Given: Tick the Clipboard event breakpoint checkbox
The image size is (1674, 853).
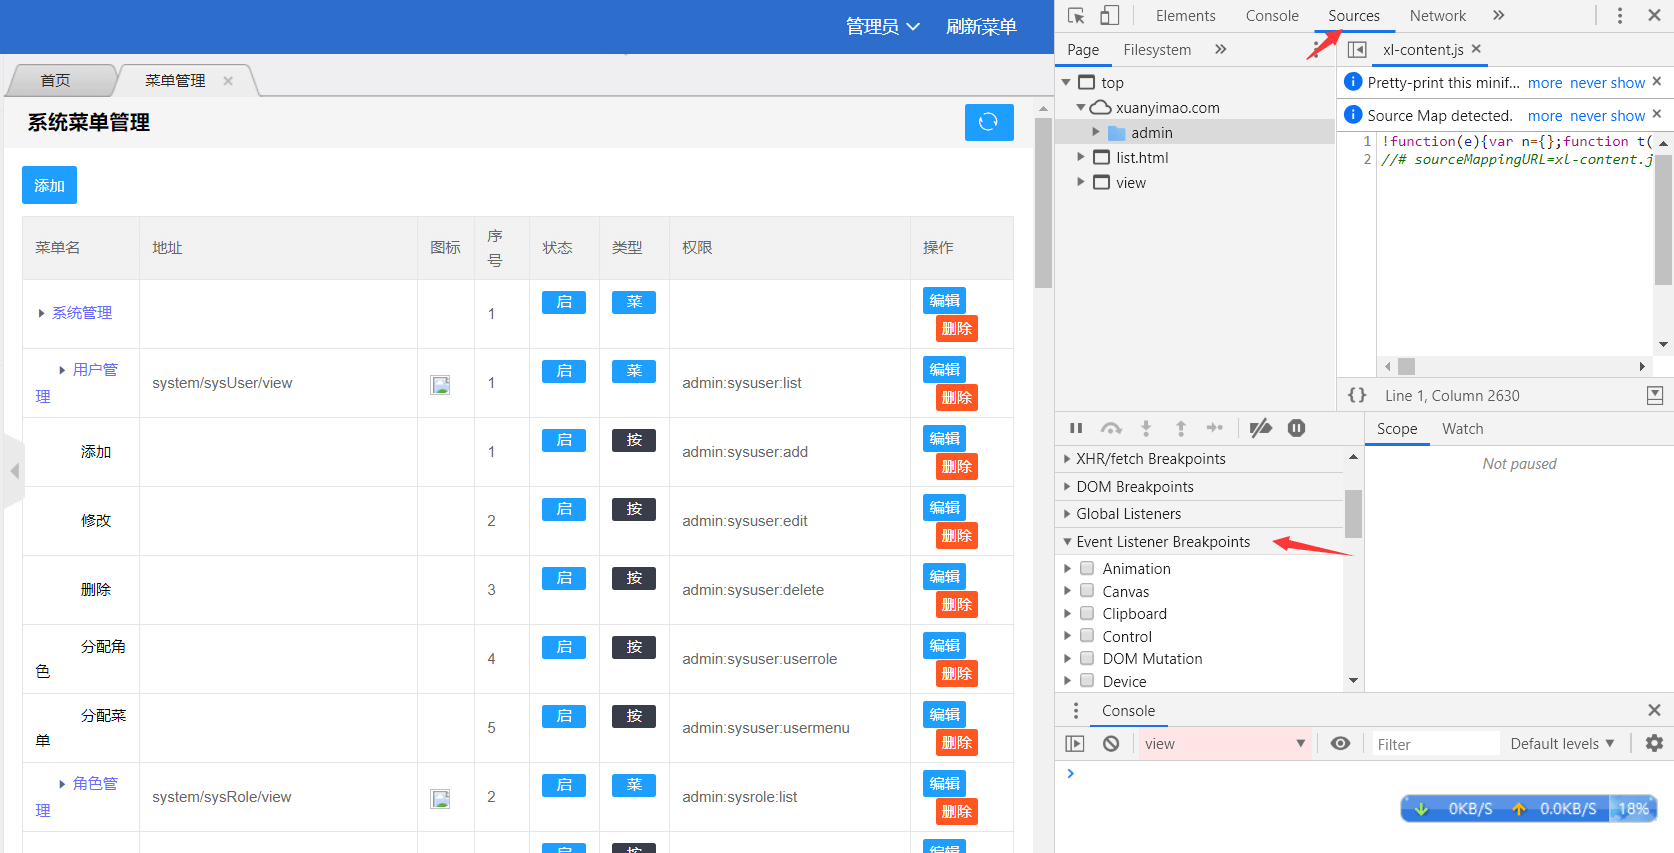Looking at the screenshot, I should (x=1087, y=613).
